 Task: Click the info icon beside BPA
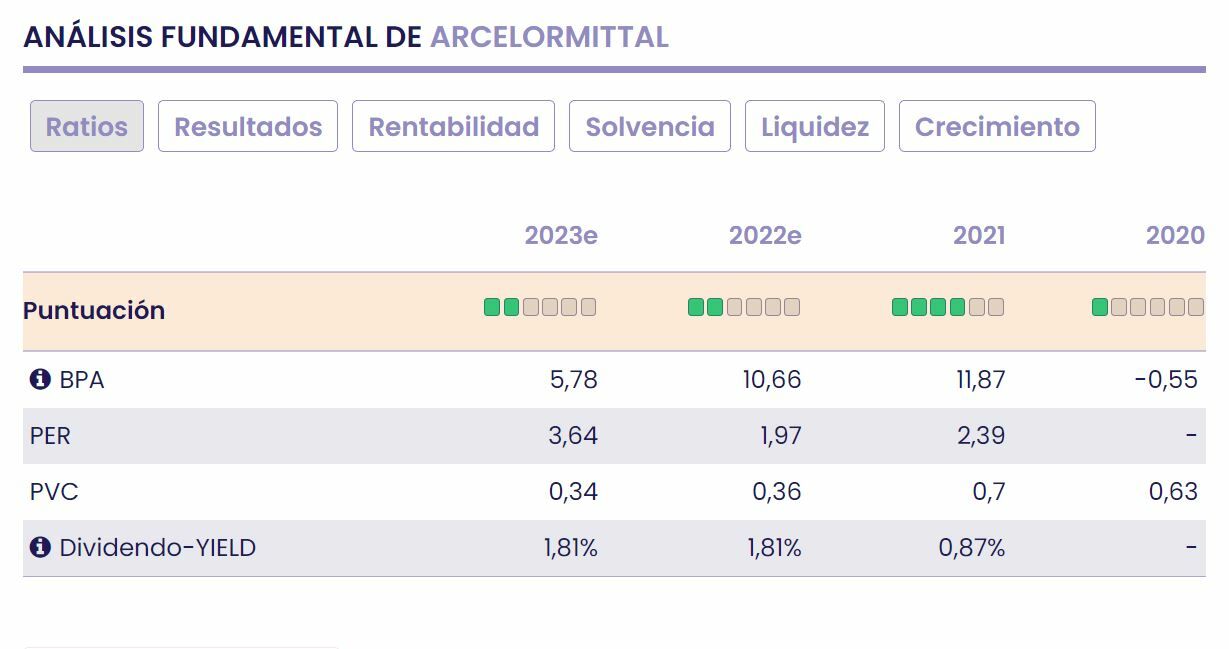[40, 380]
